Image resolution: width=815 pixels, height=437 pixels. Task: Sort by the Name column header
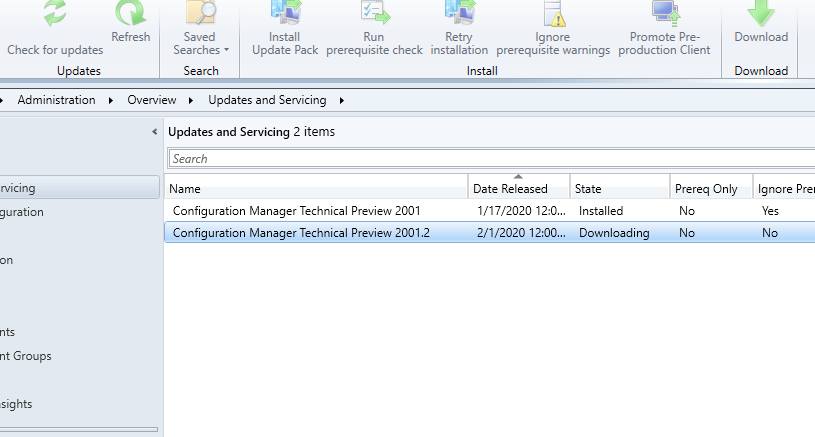(x=317, y=189)
